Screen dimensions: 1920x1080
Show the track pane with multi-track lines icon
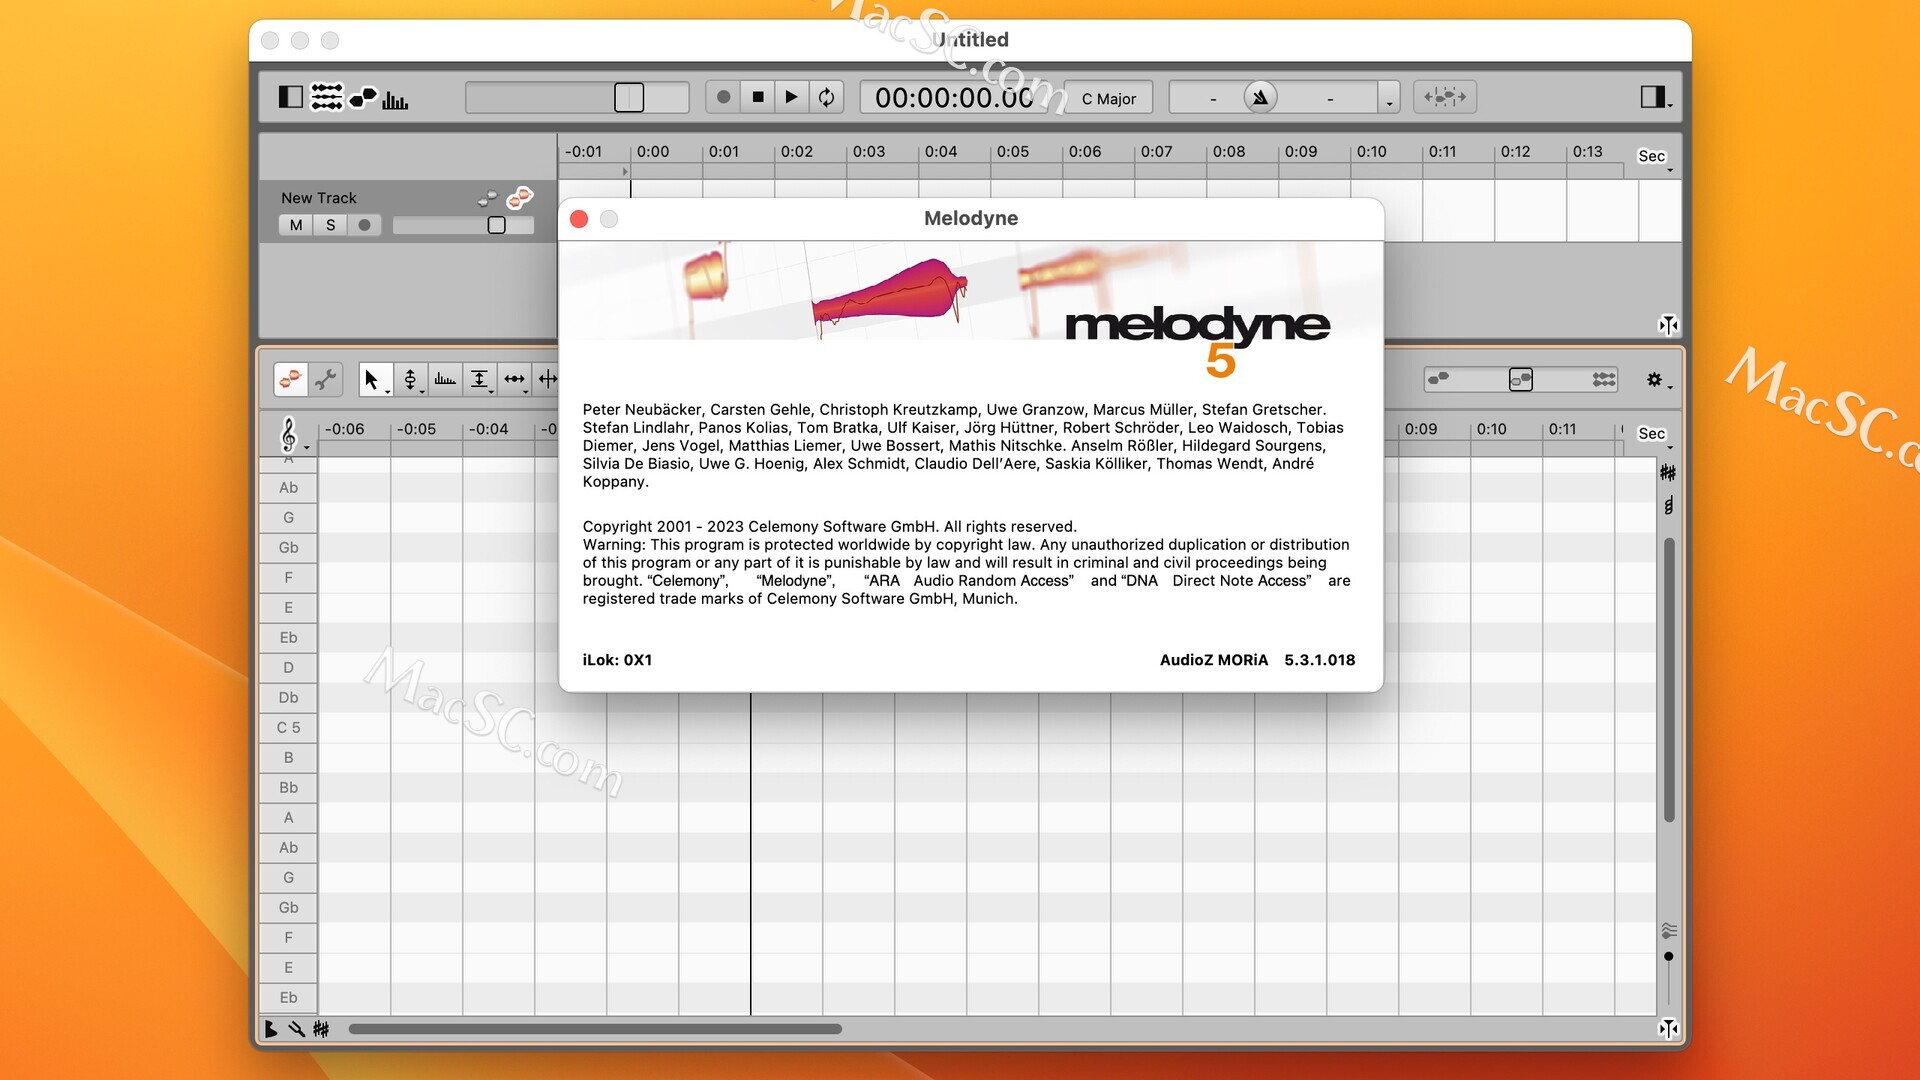(x=327, y=97)
